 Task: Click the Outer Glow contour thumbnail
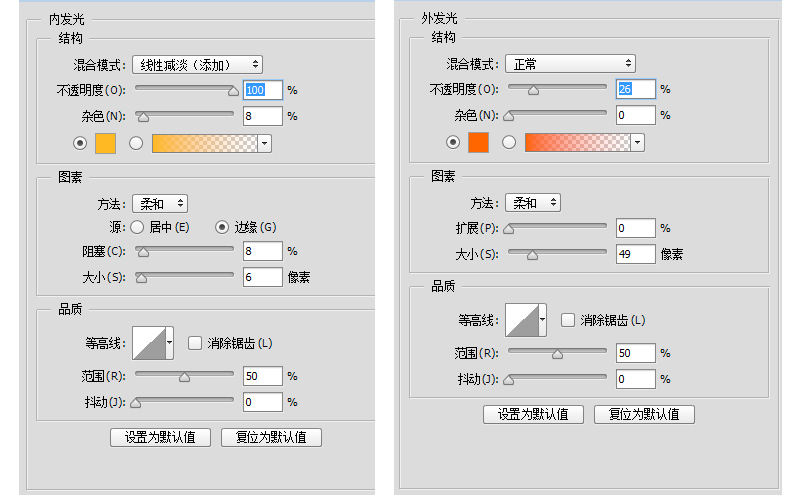click(522, 320)
